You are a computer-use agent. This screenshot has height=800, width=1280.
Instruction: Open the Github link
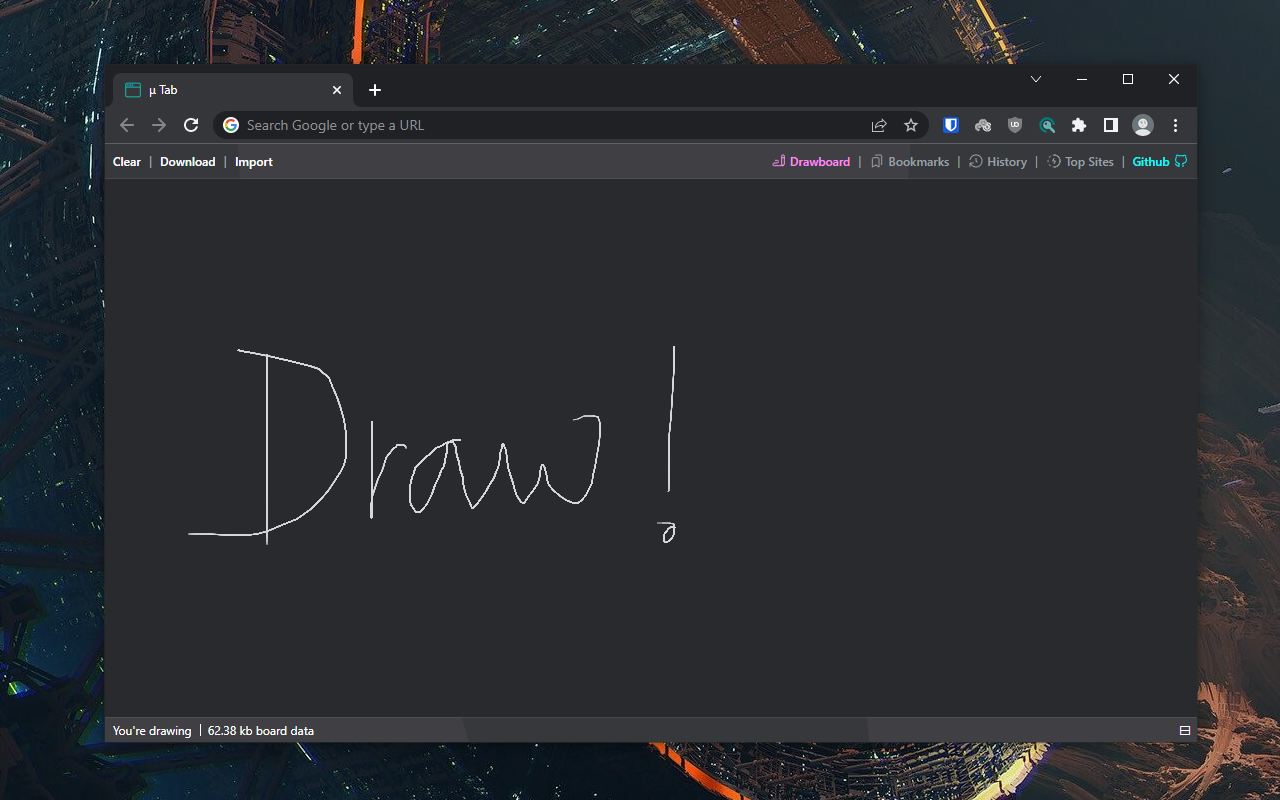pyautogui.click(x=1160, y=162)
